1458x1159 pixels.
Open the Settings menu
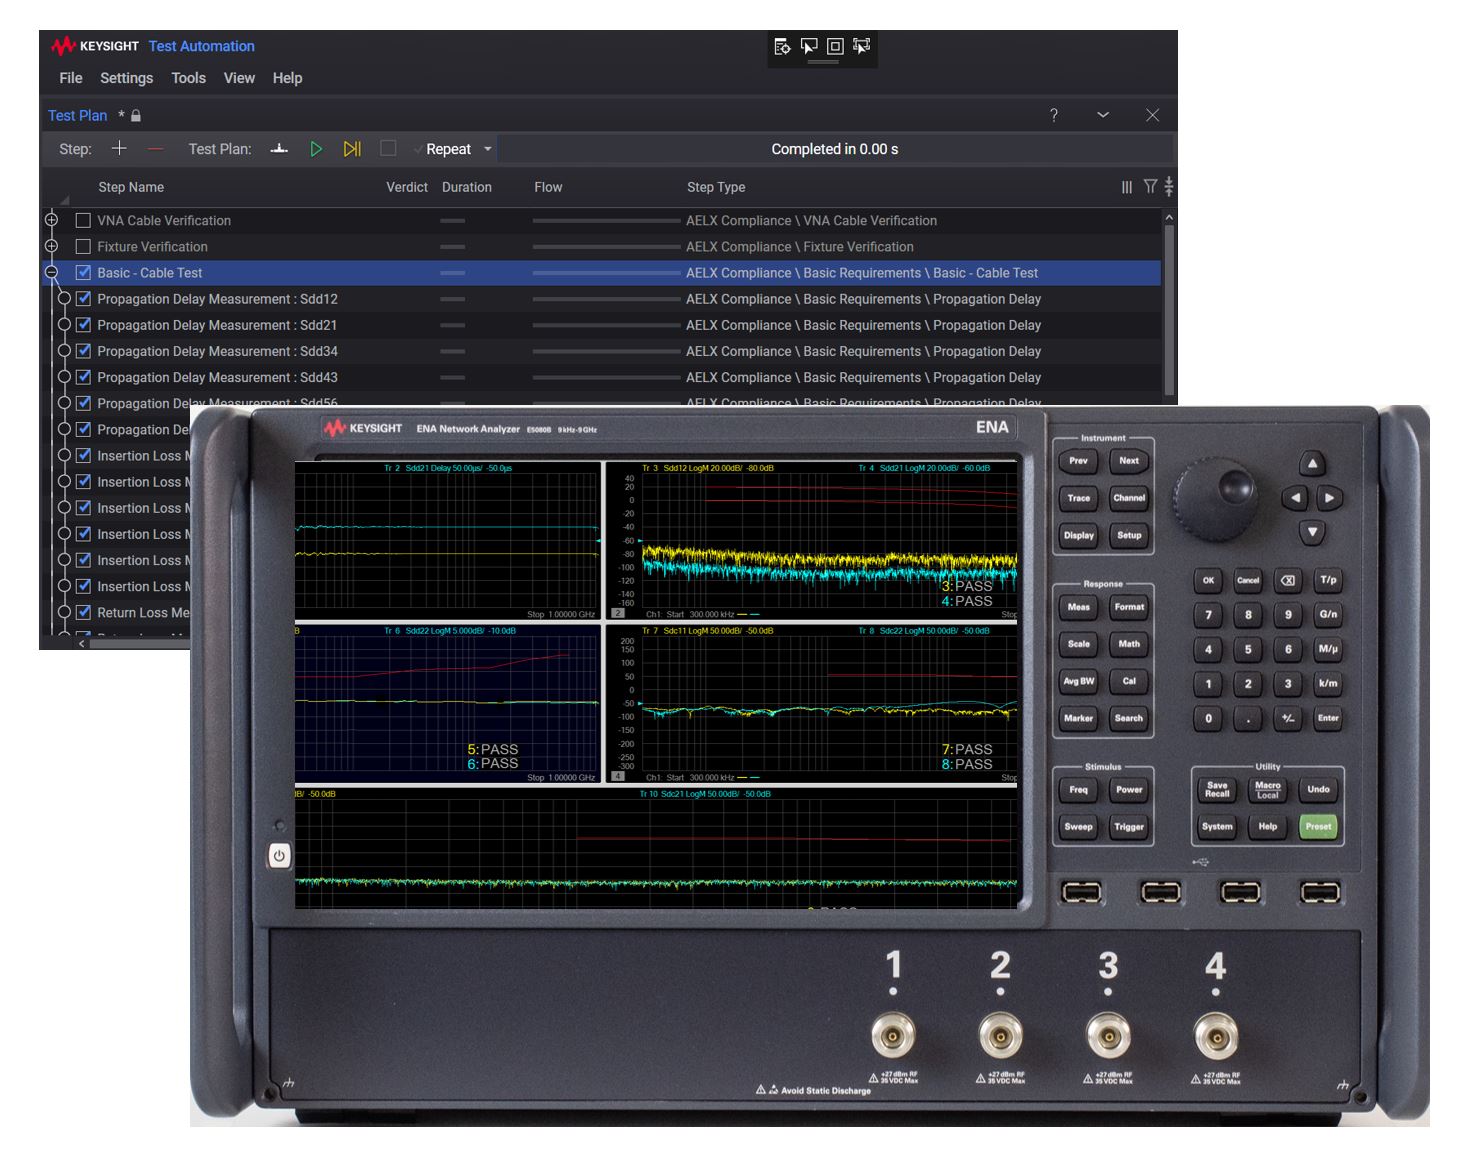click(126, 78)
